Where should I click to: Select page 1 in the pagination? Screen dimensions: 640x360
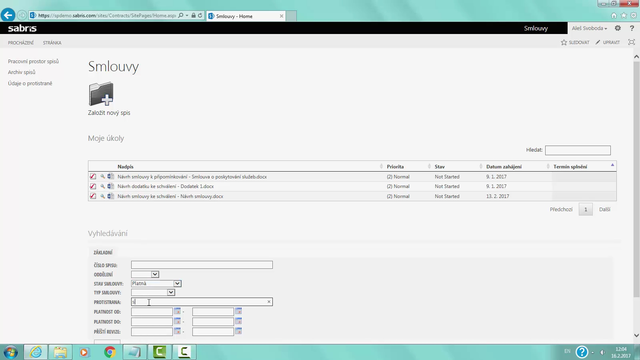pyautogui.click(x=585, y=209)
